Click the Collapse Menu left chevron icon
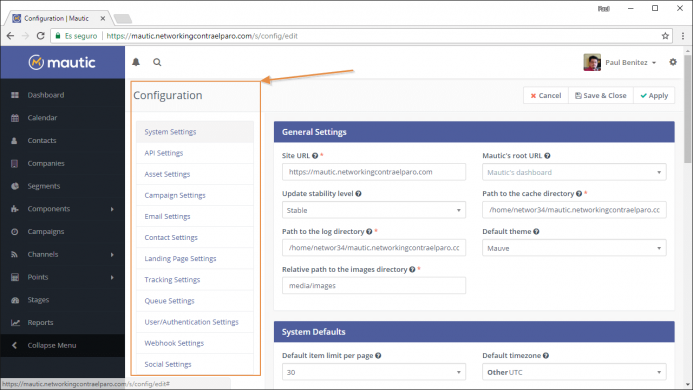The height and width of the screenshot is (390, 693). click(15, 345)
